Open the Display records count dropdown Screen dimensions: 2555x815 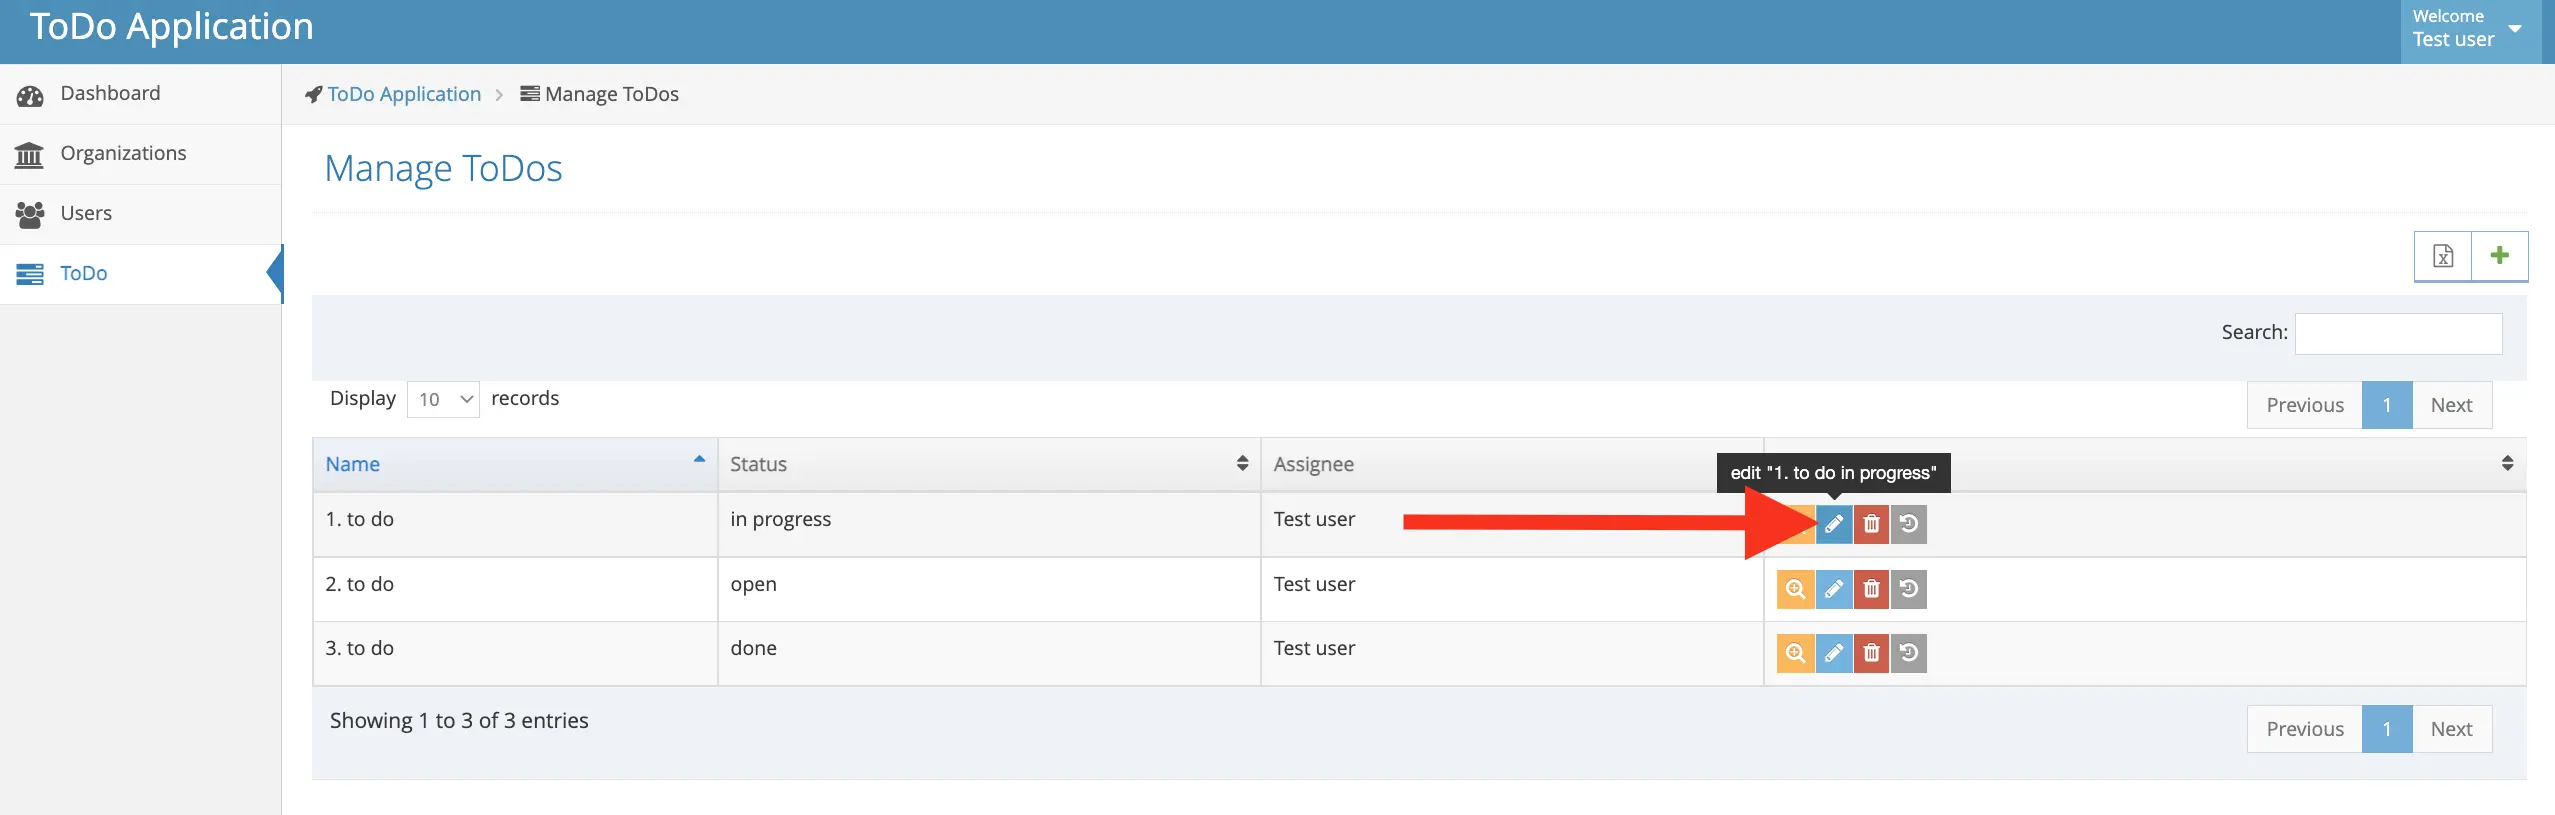point(443,399)
